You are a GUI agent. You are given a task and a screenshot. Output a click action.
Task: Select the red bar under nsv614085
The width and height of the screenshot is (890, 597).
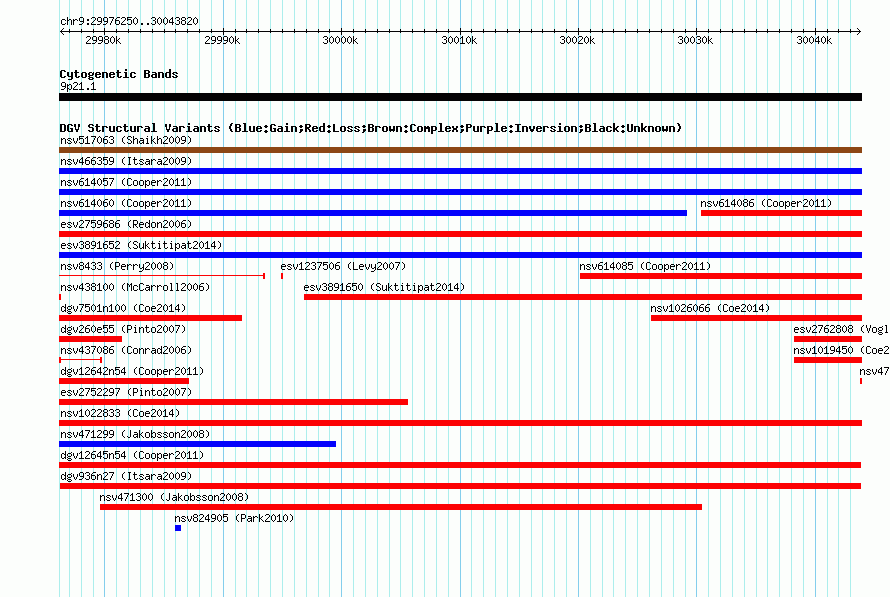coord(721,276)
